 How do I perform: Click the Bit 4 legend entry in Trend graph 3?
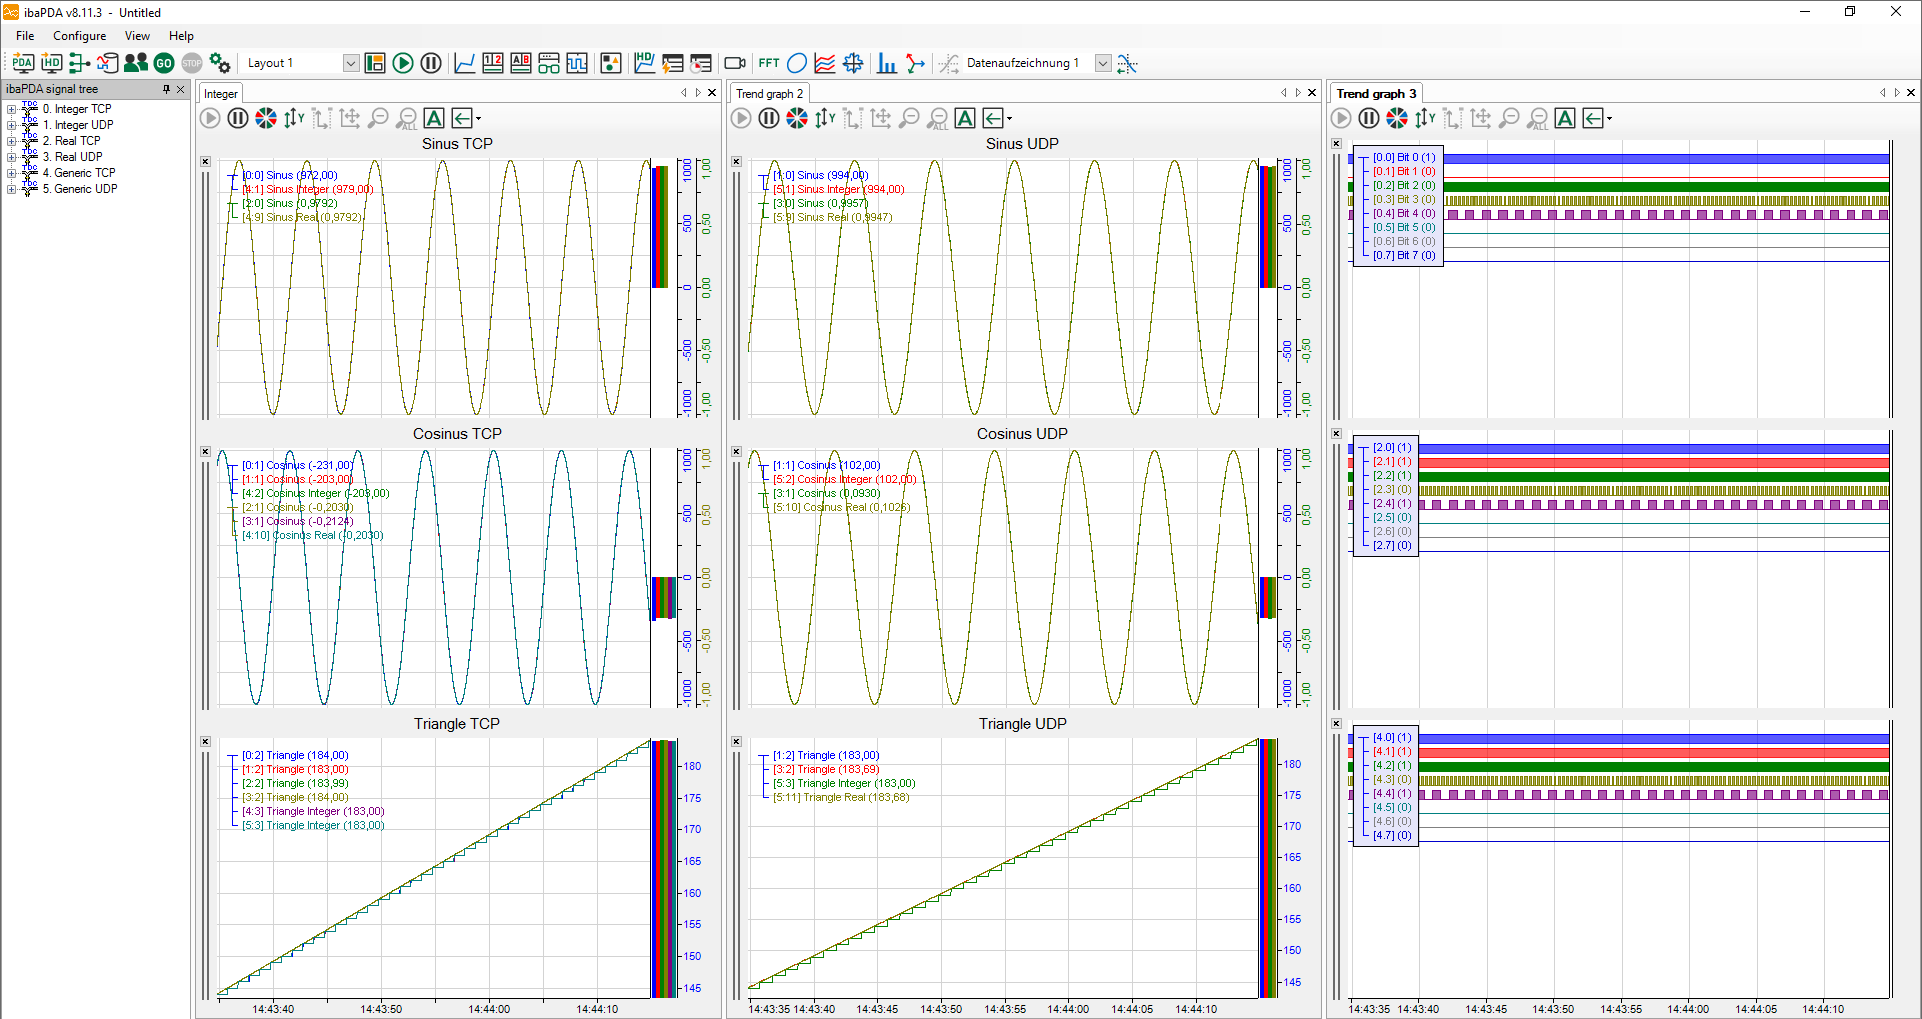1404,214
